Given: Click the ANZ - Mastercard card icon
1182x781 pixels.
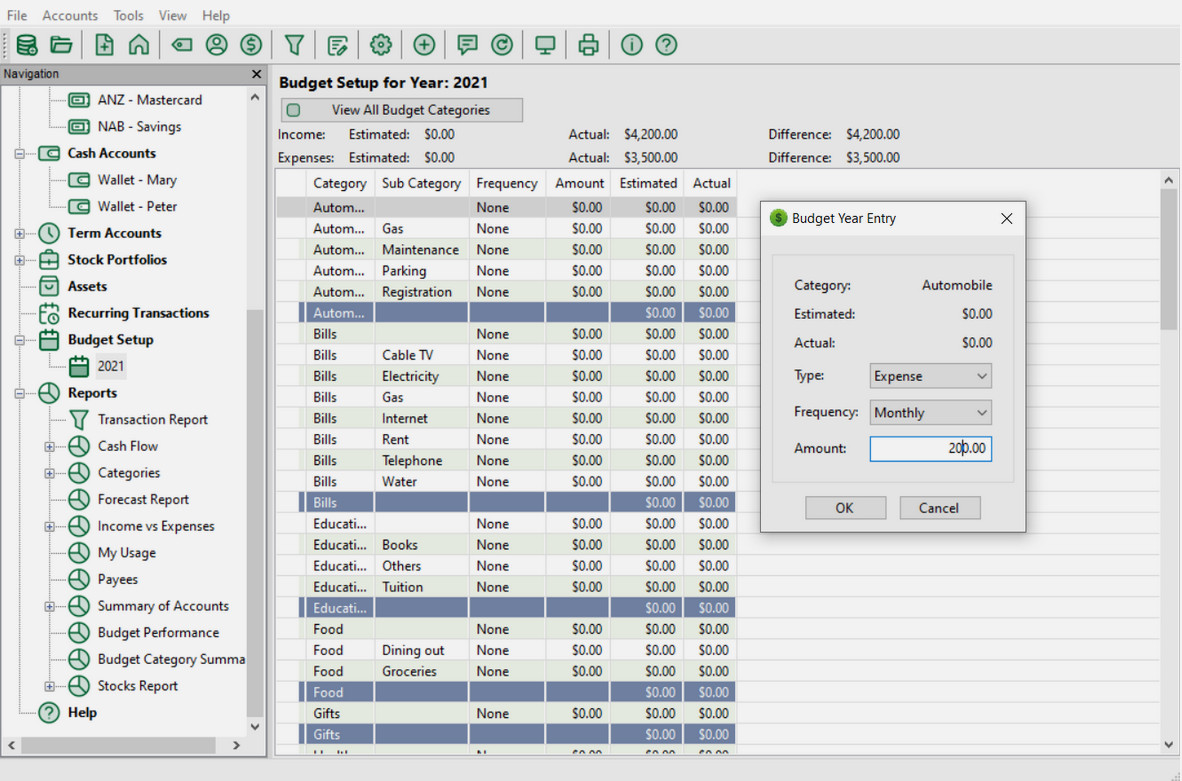Looking at the screenshot, I should pyautogui.click(x=79, y=100).
